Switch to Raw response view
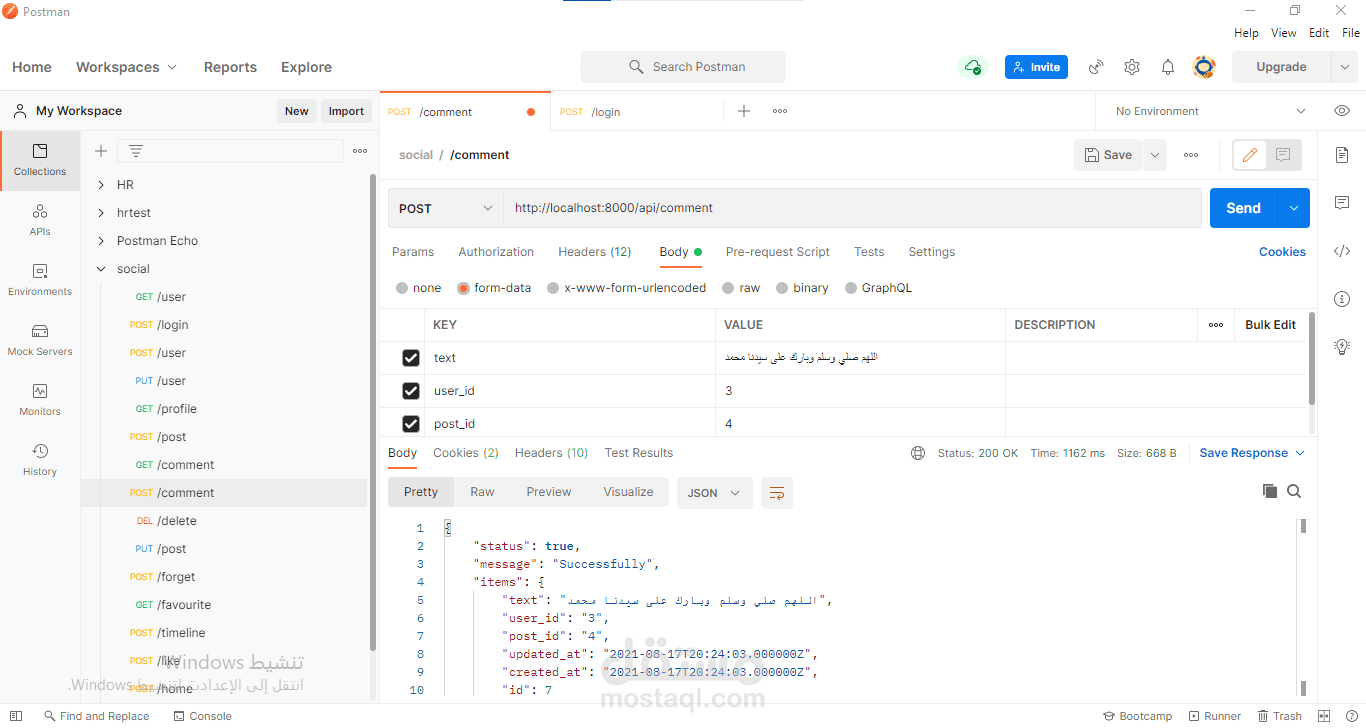 point(482,492)
